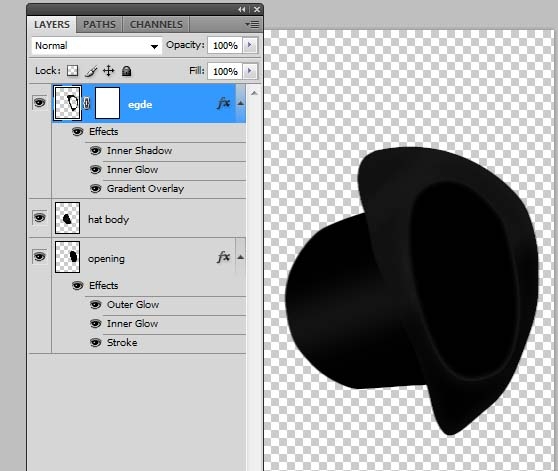Open the Opacity slider arrow

(x=249, y=45)
